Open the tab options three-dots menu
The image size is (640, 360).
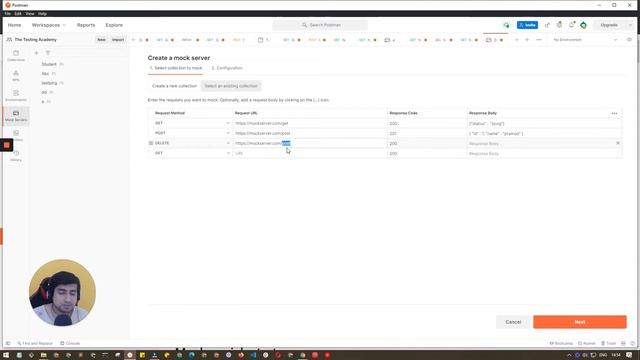(539, 40)
